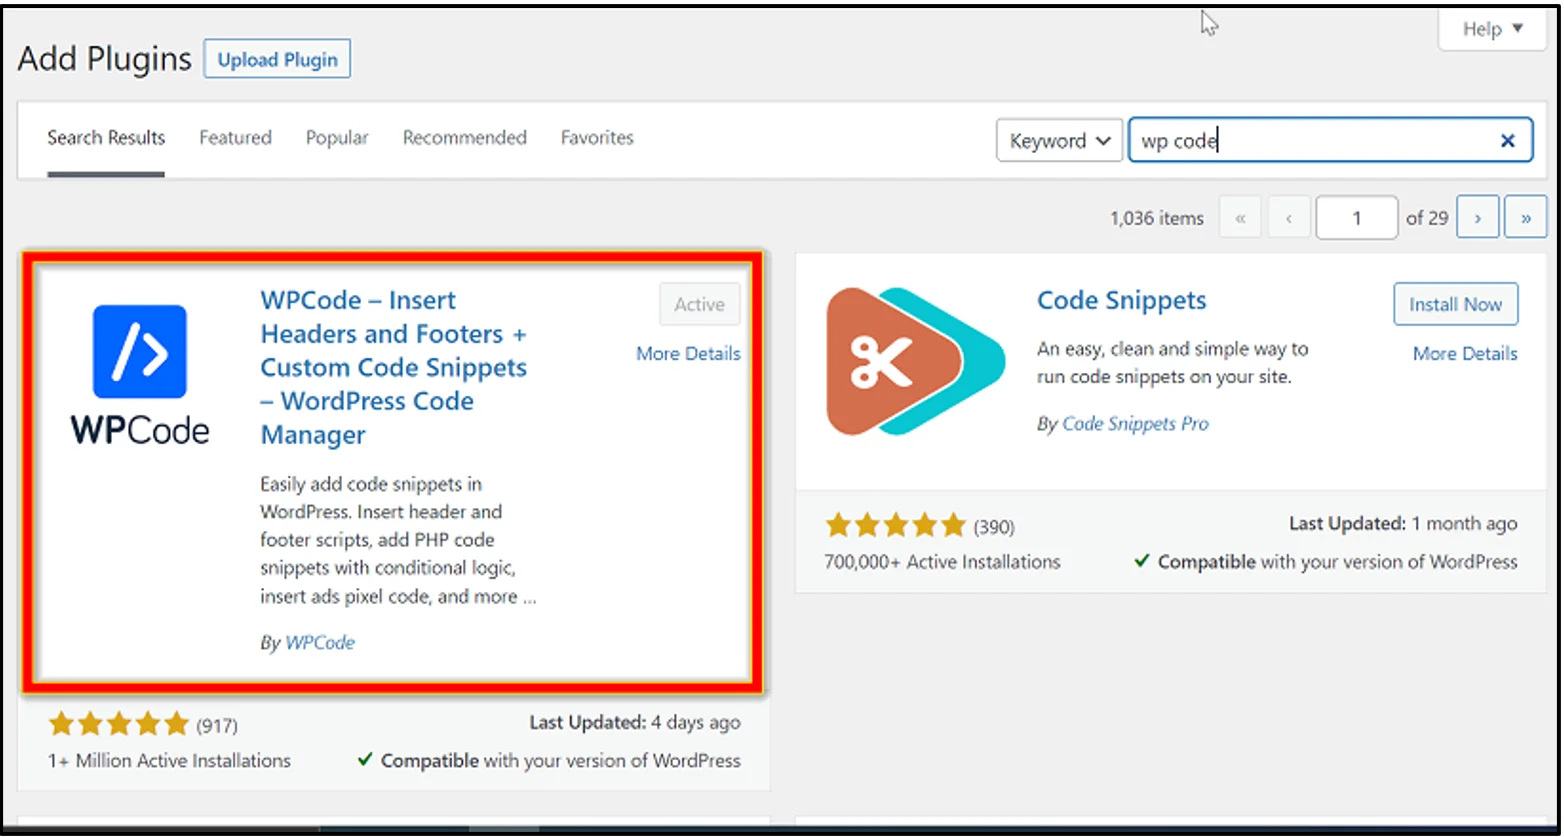This screenshot has height=837, width=1564.
Task: Open the Popular plugins tab
Action: pyautogui.click(x=337, y=138)
